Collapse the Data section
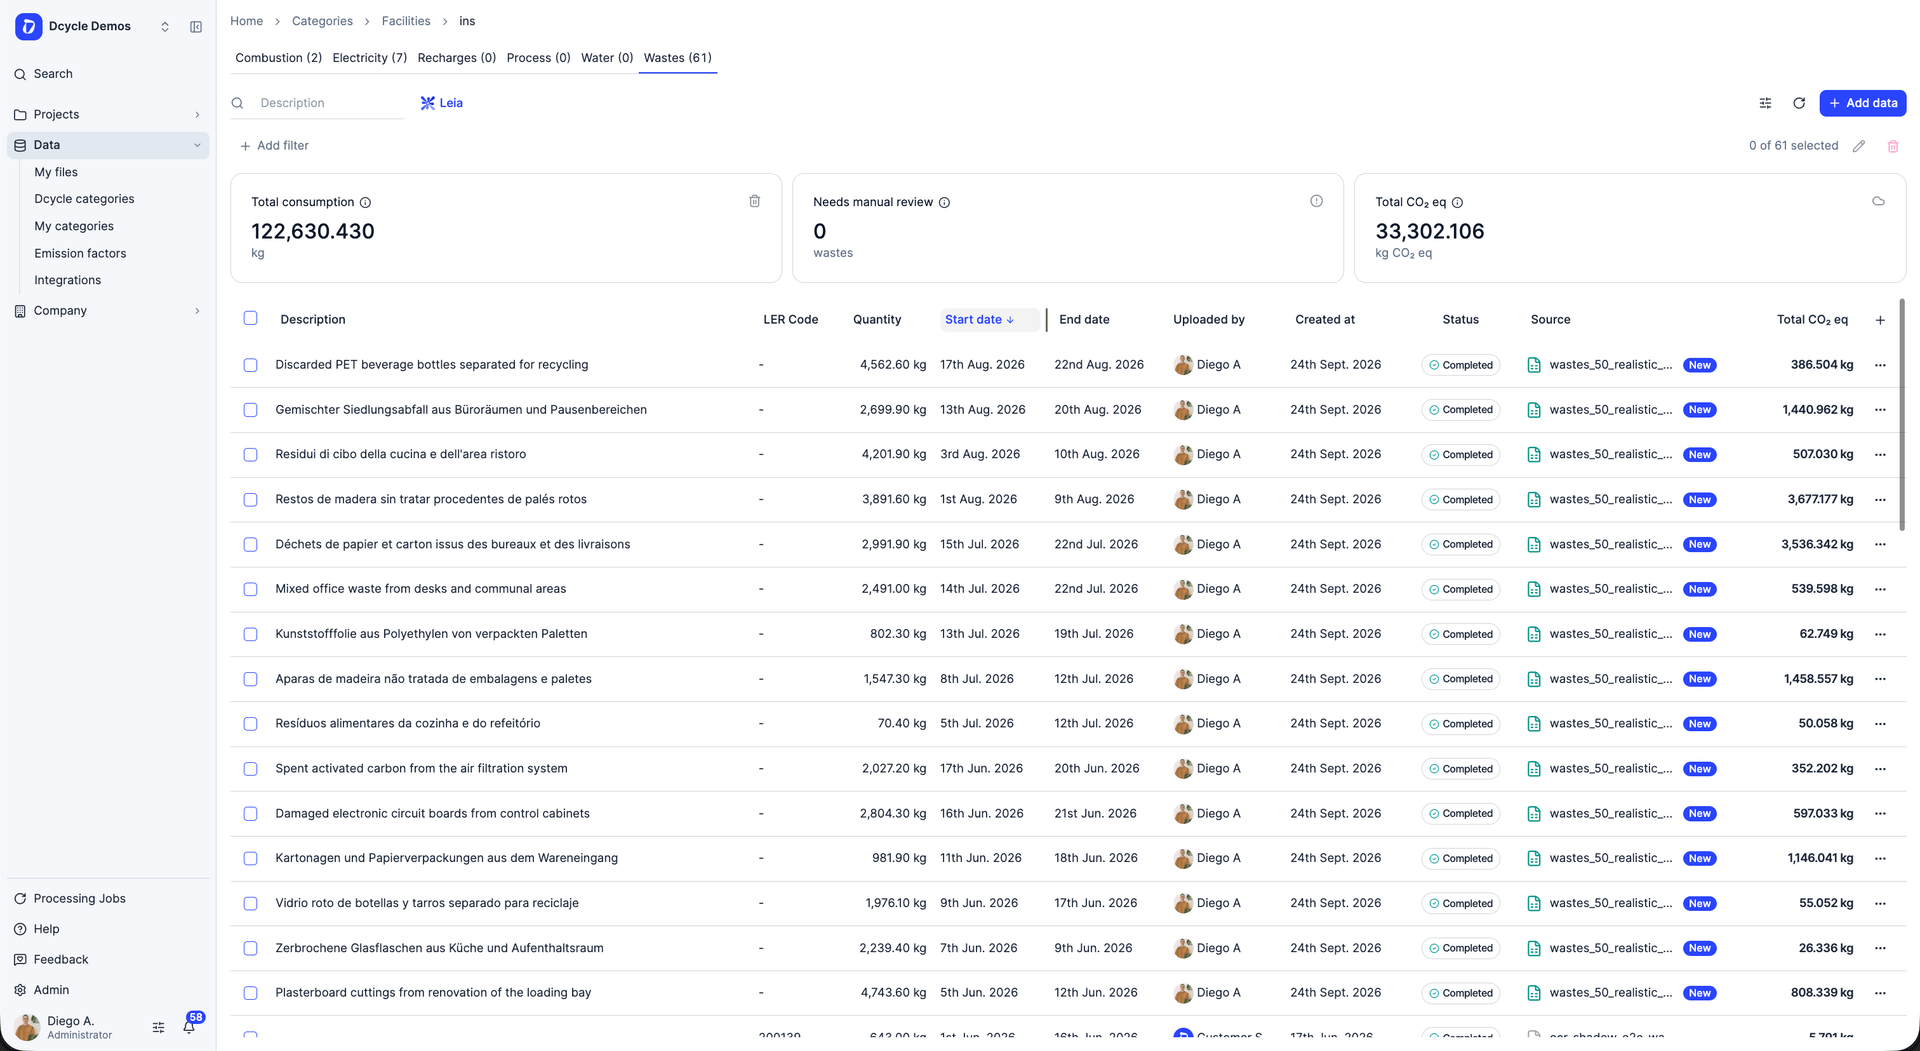This screenshot has width=1920, height=1051. (x=108, y=145)
